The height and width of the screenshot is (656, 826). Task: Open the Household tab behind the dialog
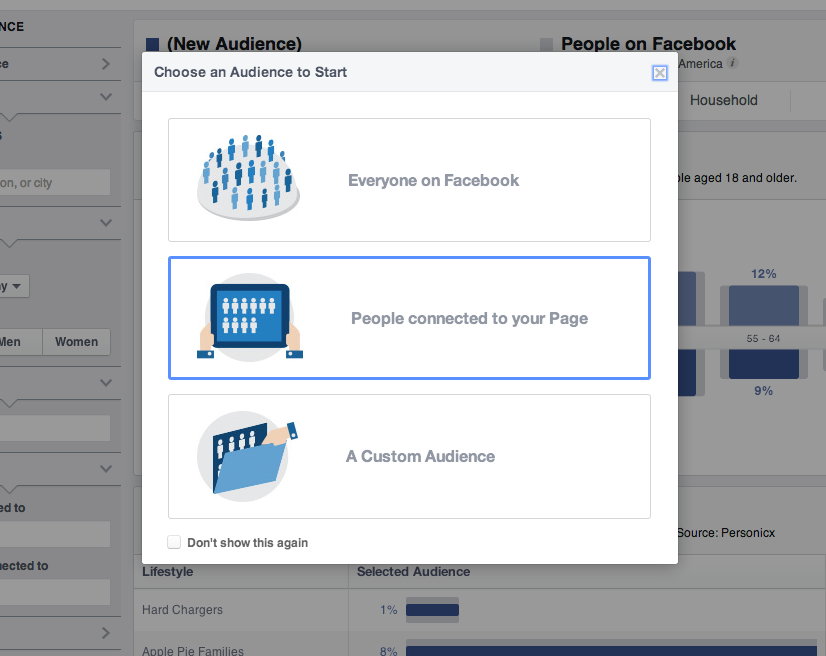click(724, 100)
